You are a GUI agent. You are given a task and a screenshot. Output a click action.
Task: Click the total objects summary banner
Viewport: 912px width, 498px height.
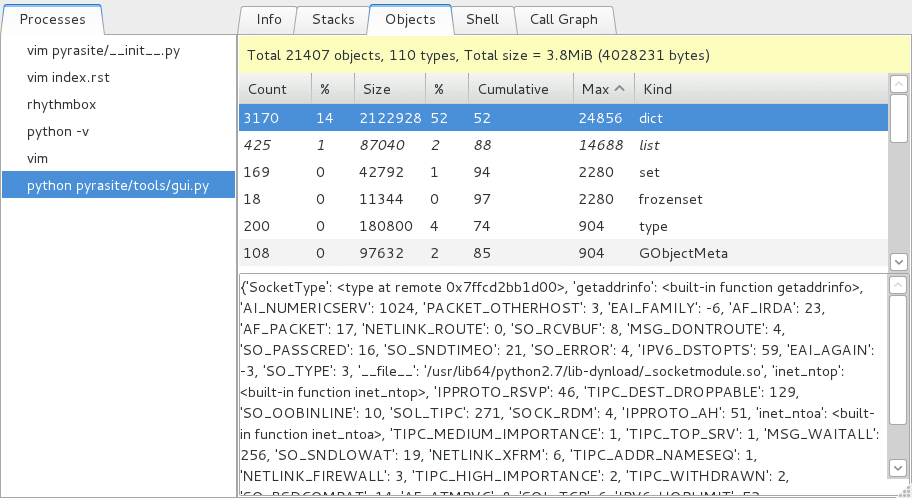tap(574, 55)
